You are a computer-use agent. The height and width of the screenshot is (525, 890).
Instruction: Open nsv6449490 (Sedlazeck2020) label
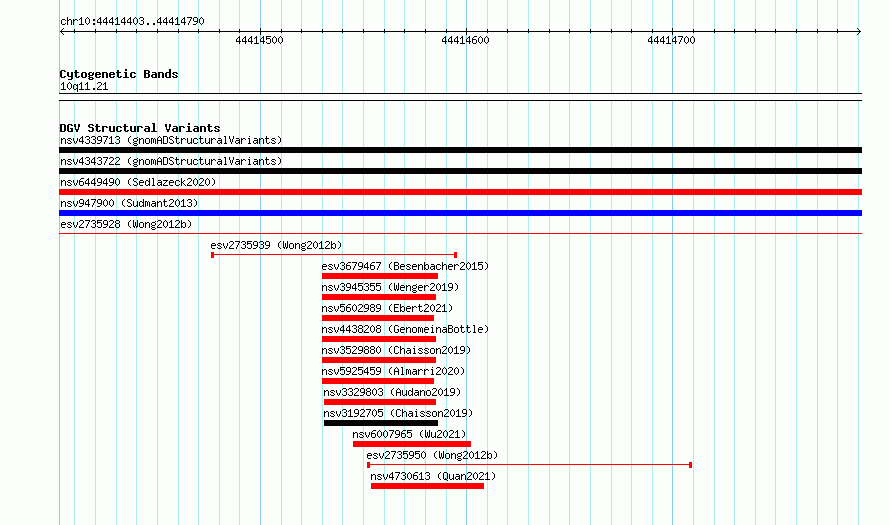tap(138, 182)
